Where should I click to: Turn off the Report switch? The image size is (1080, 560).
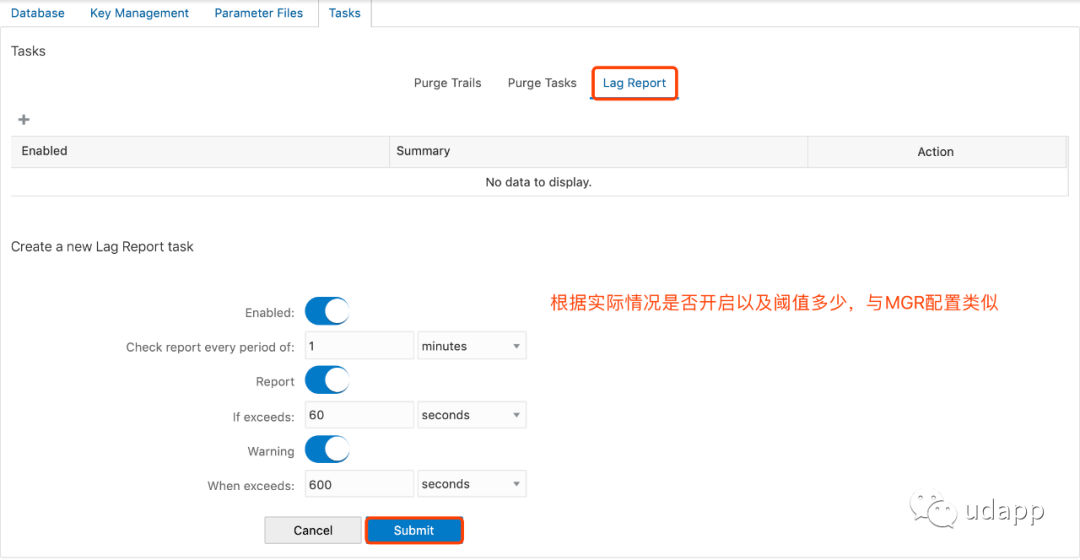(326, 380)
